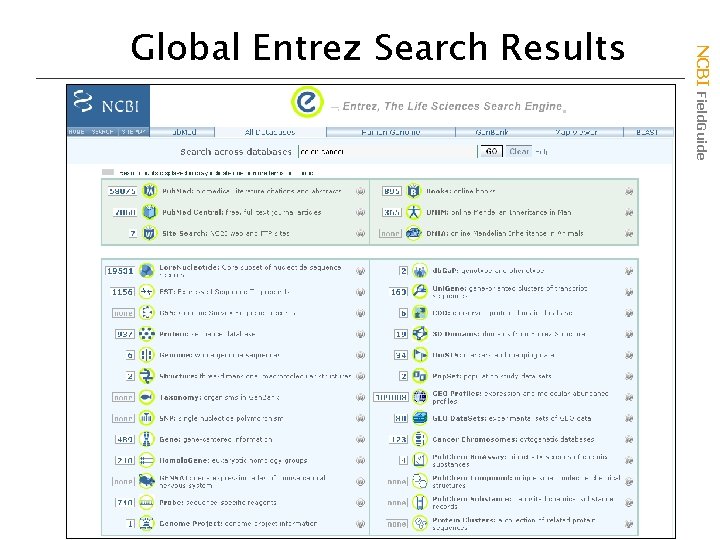Click the Books database icon
The image size is (720, 540).
point(414,191)
